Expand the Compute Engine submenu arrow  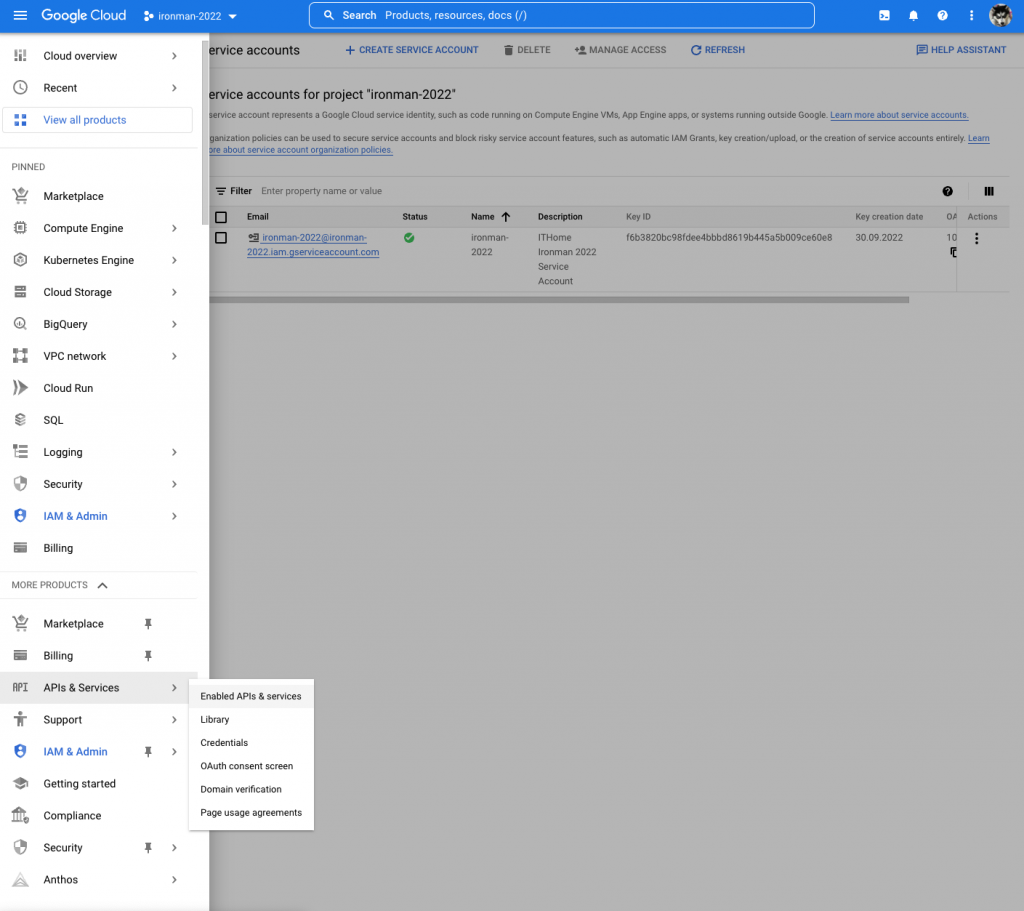coord(174,228)
